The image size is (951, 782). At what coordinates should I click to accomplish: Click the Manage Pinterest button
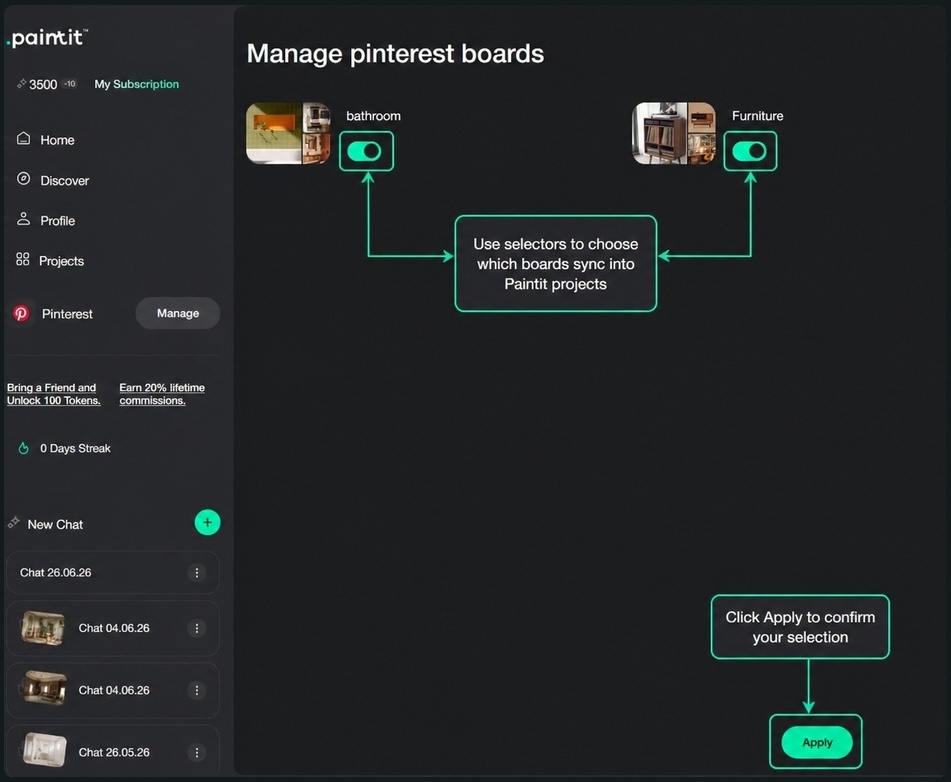[178, 313]
